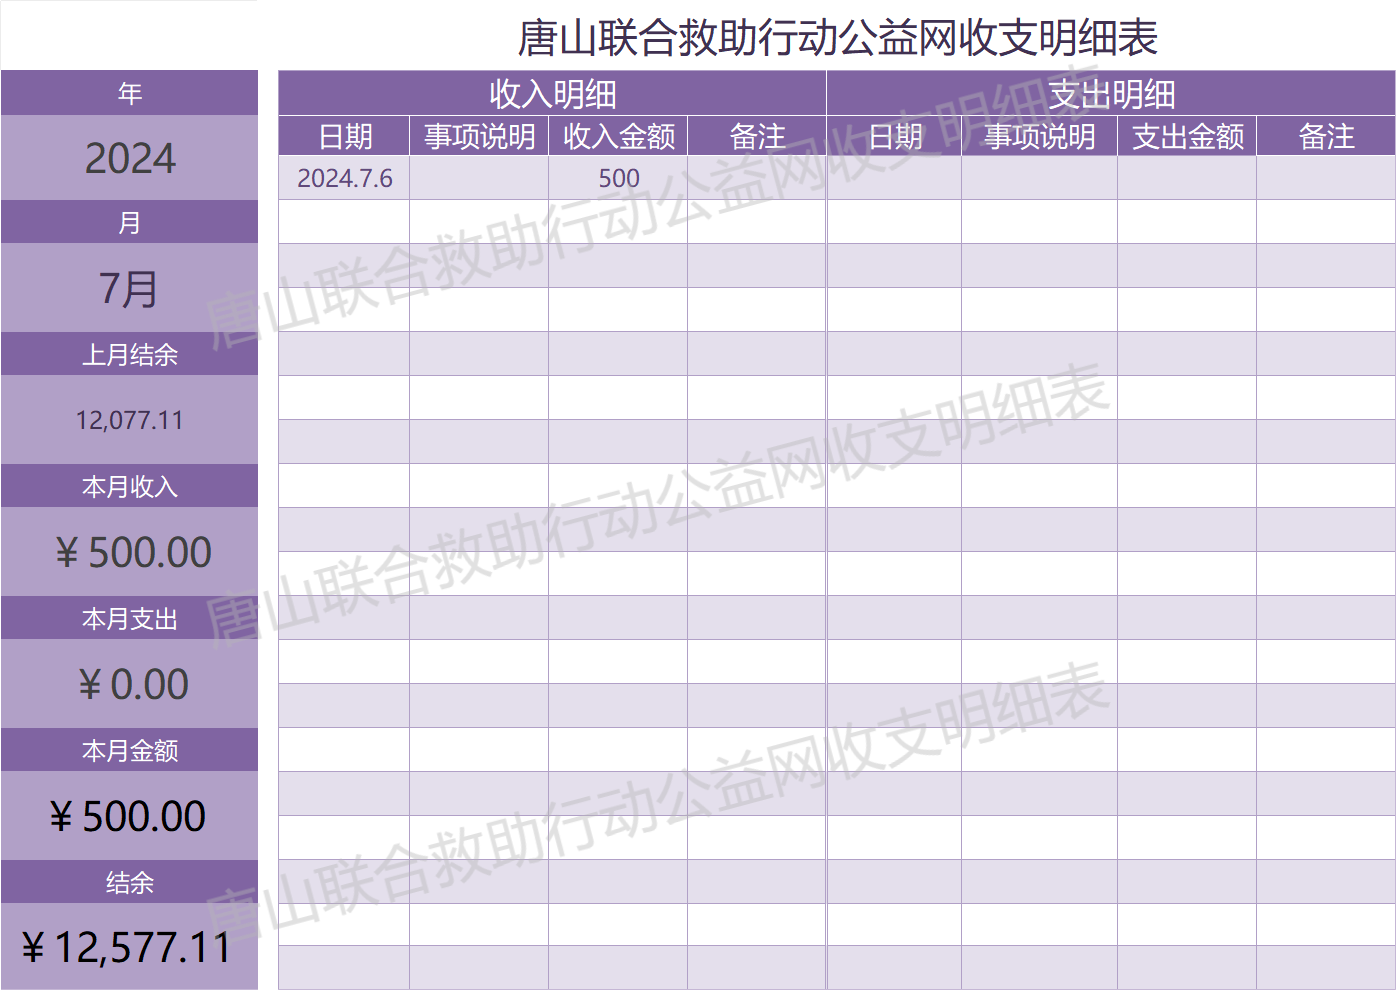Select the final balance ¥12,577.11
This screenshot has height=990, width=1396.
130,947
